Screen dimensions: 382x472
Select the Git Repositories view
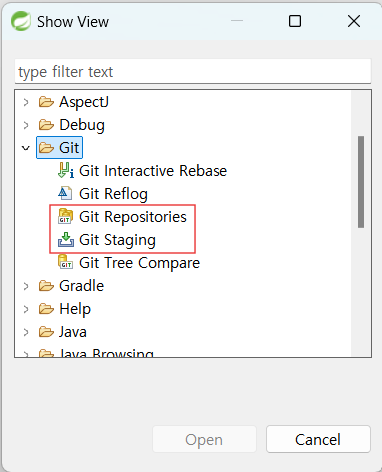(x=133, y=217)
